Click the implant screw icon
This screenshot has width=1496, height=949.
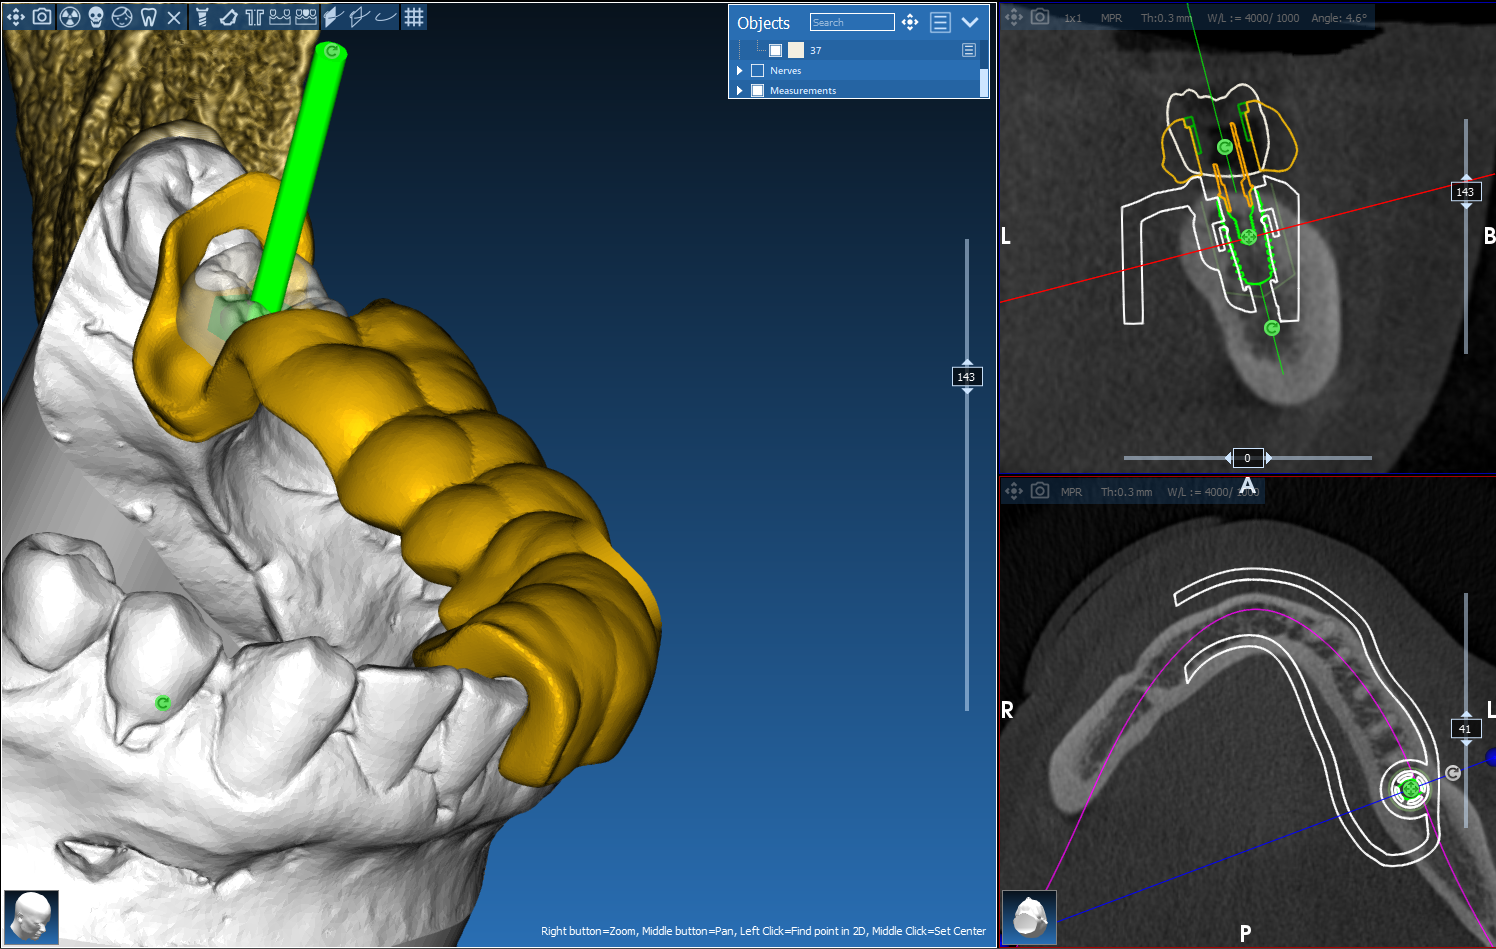[x=201, y=17]
